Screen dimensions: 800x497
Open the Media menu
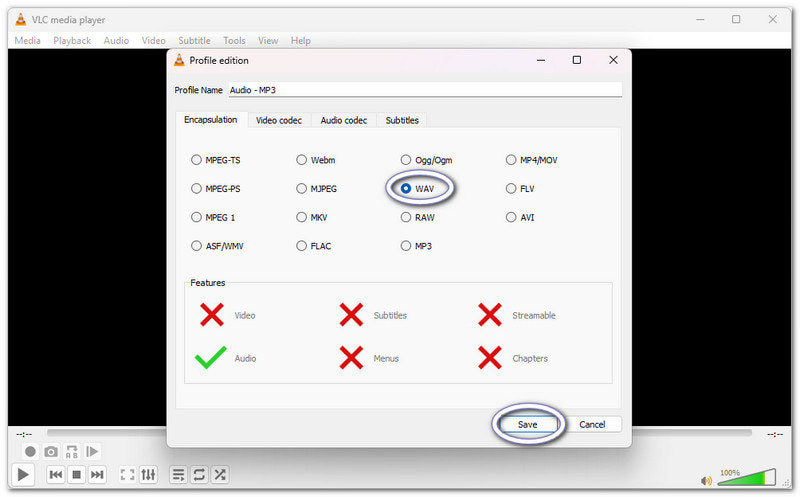click(x=28, y=40)
